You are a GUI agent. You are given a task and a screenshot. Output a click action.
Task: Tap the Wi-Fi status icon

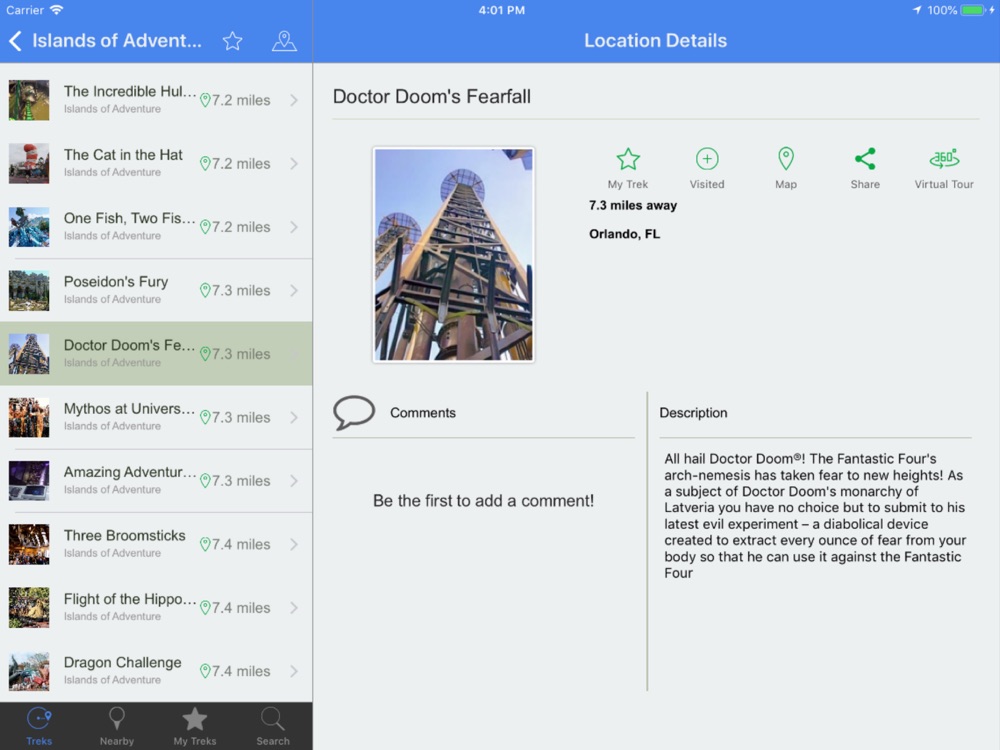point(57,10)
